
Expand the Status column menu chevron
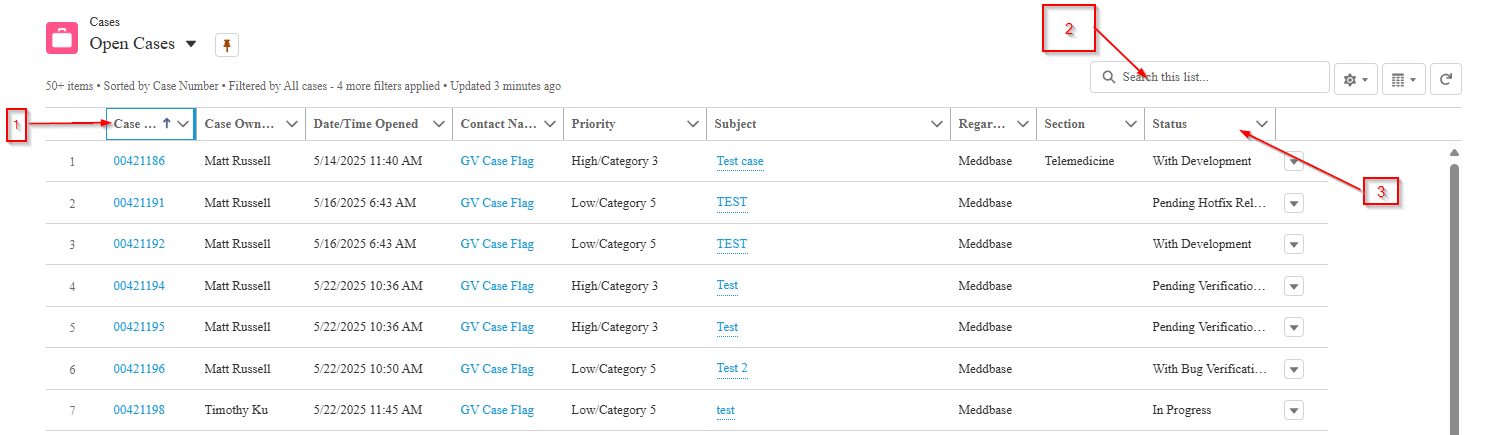1262,124
